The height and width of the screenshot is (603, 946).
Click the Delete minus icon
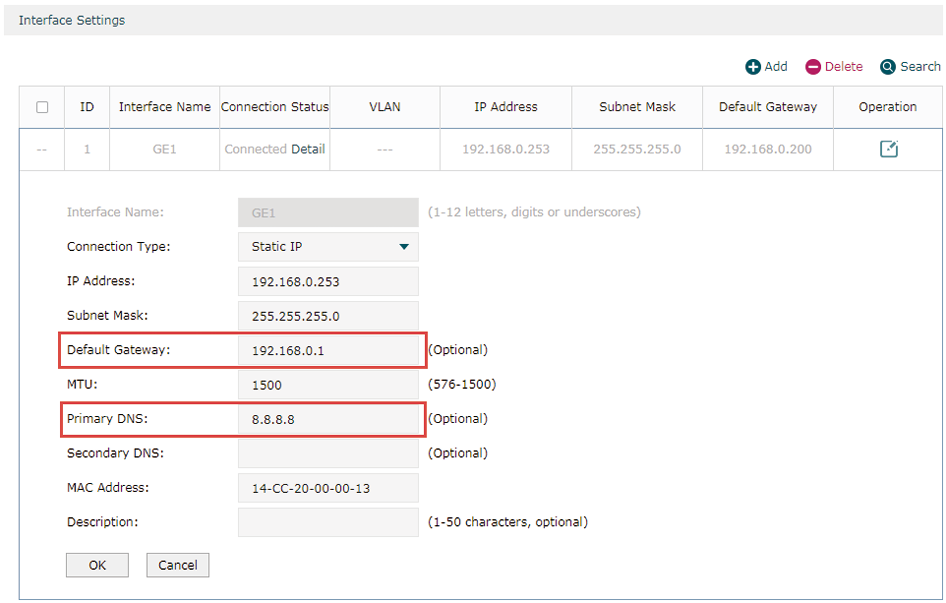tap(813, 67)
